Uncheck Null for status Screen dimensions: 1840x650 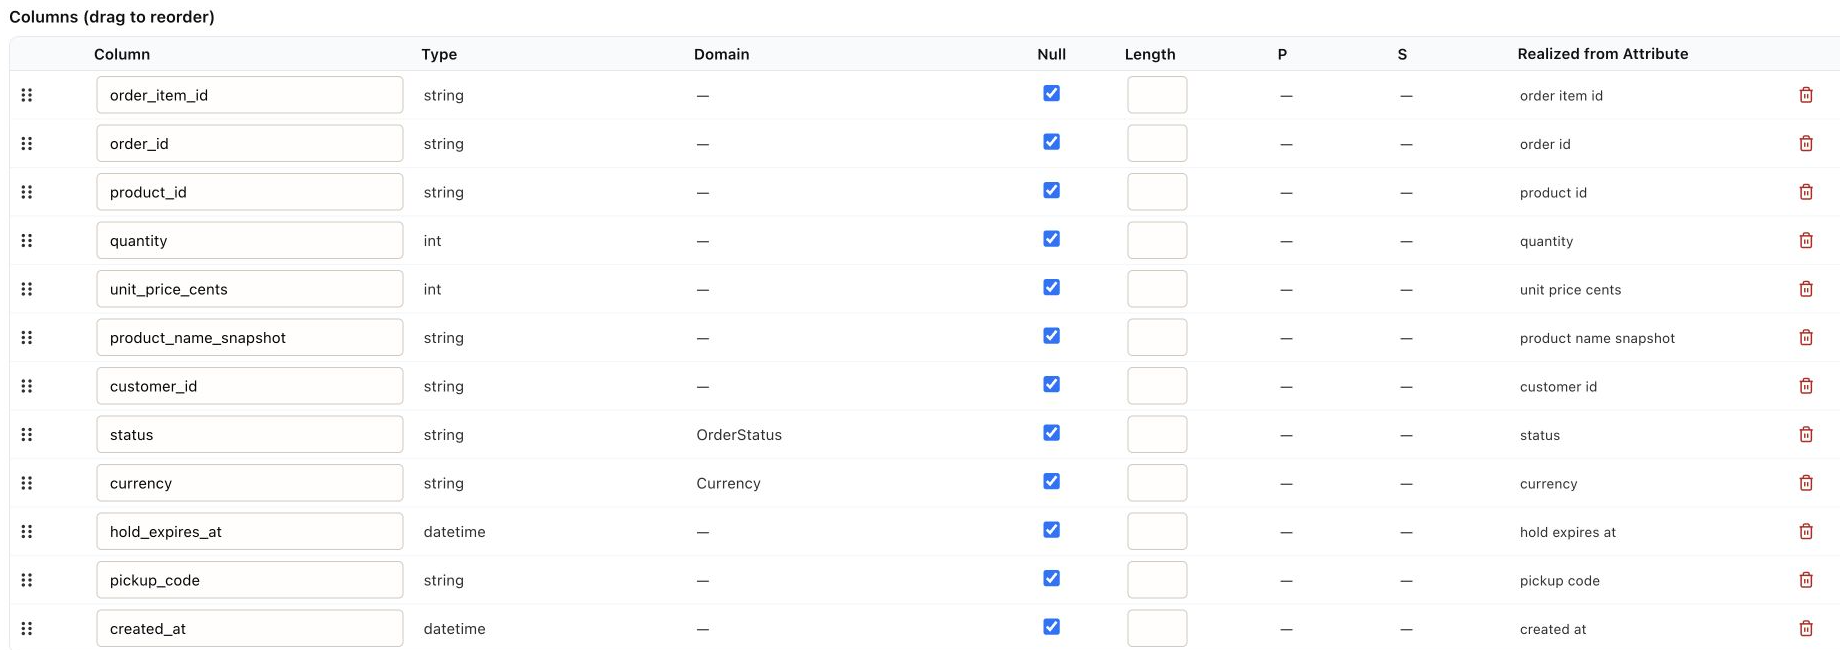[x=1051, y=433]
